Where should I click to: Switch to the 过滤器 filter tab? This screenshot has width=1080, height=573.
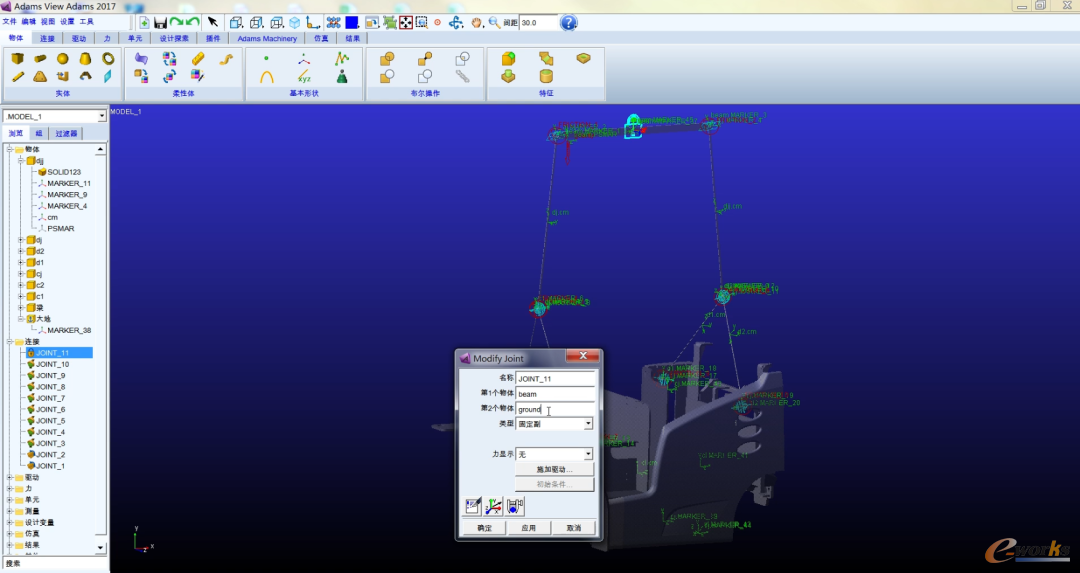tap(66, 134)
